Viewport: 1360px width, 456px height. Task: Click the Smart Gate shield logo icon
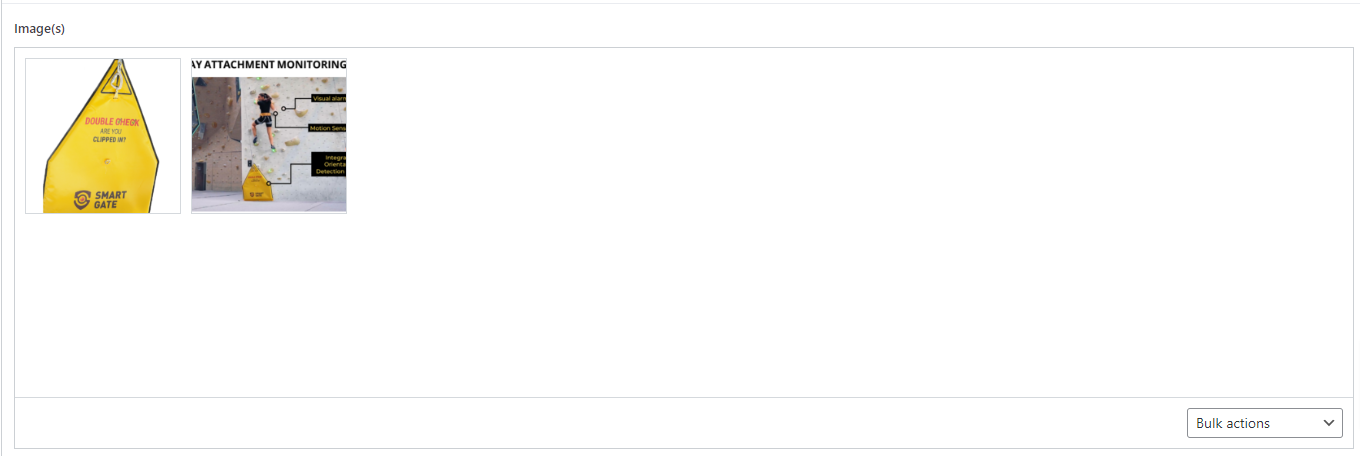84,200
